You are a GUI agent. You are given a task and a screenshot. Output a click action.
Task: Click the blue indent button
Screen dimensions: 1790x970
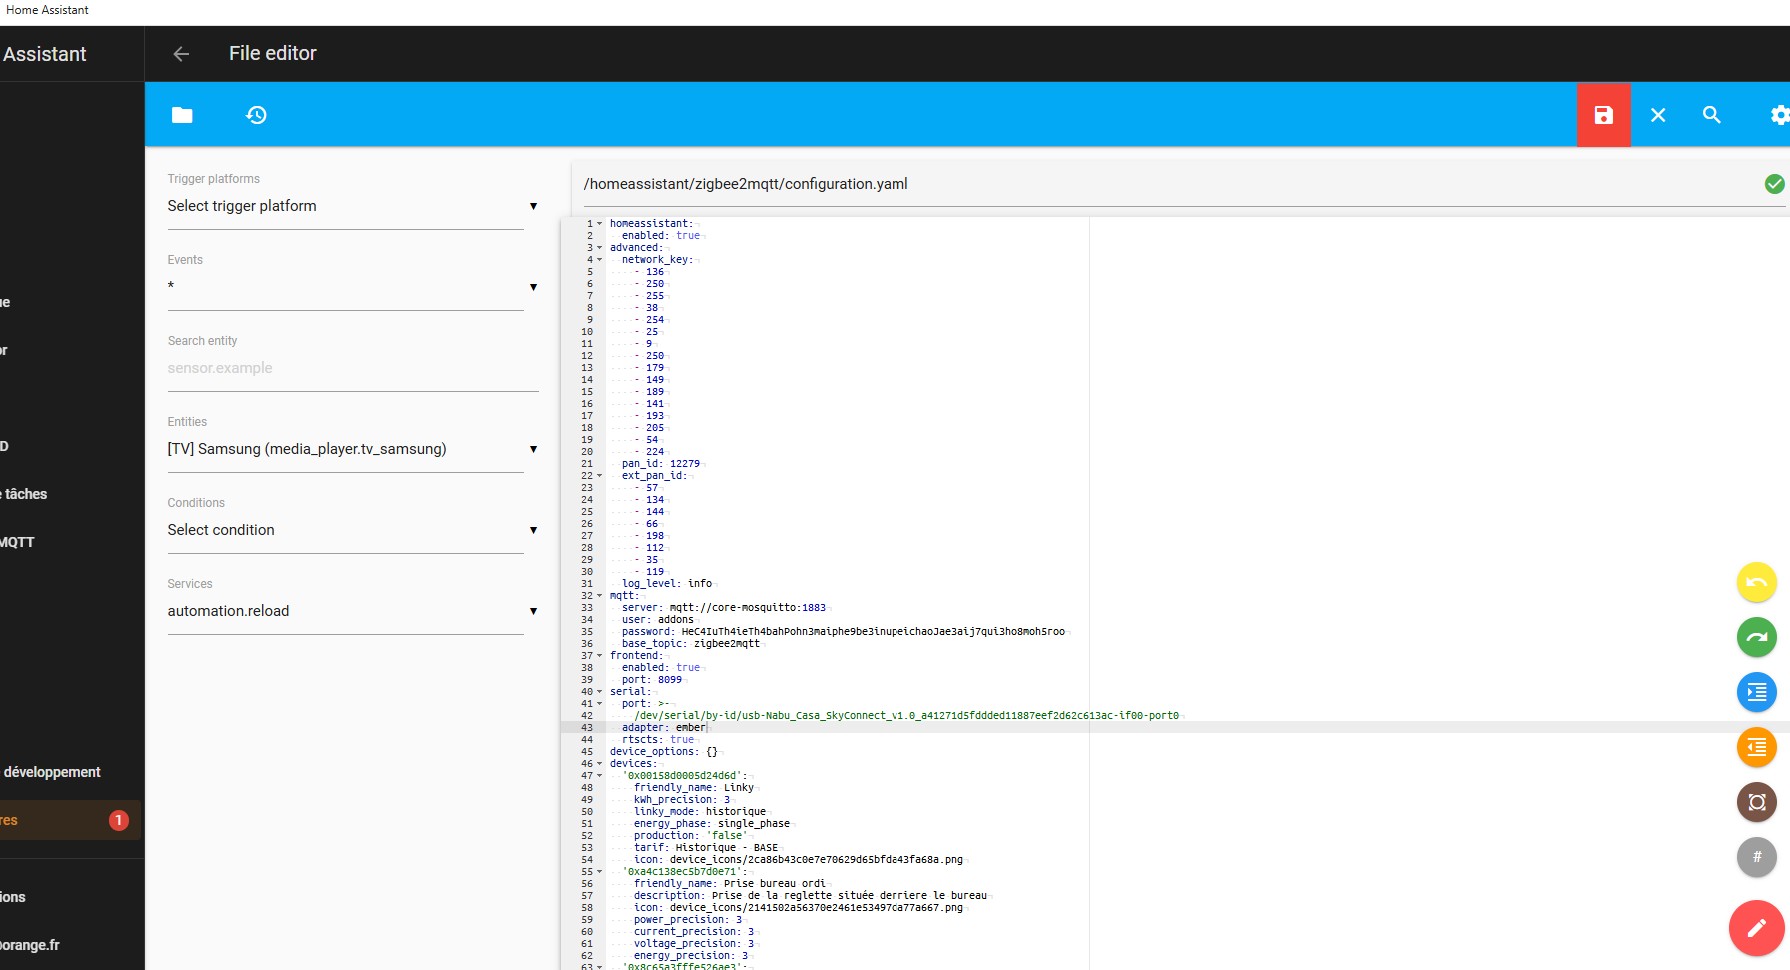[x=1756, y=692]
